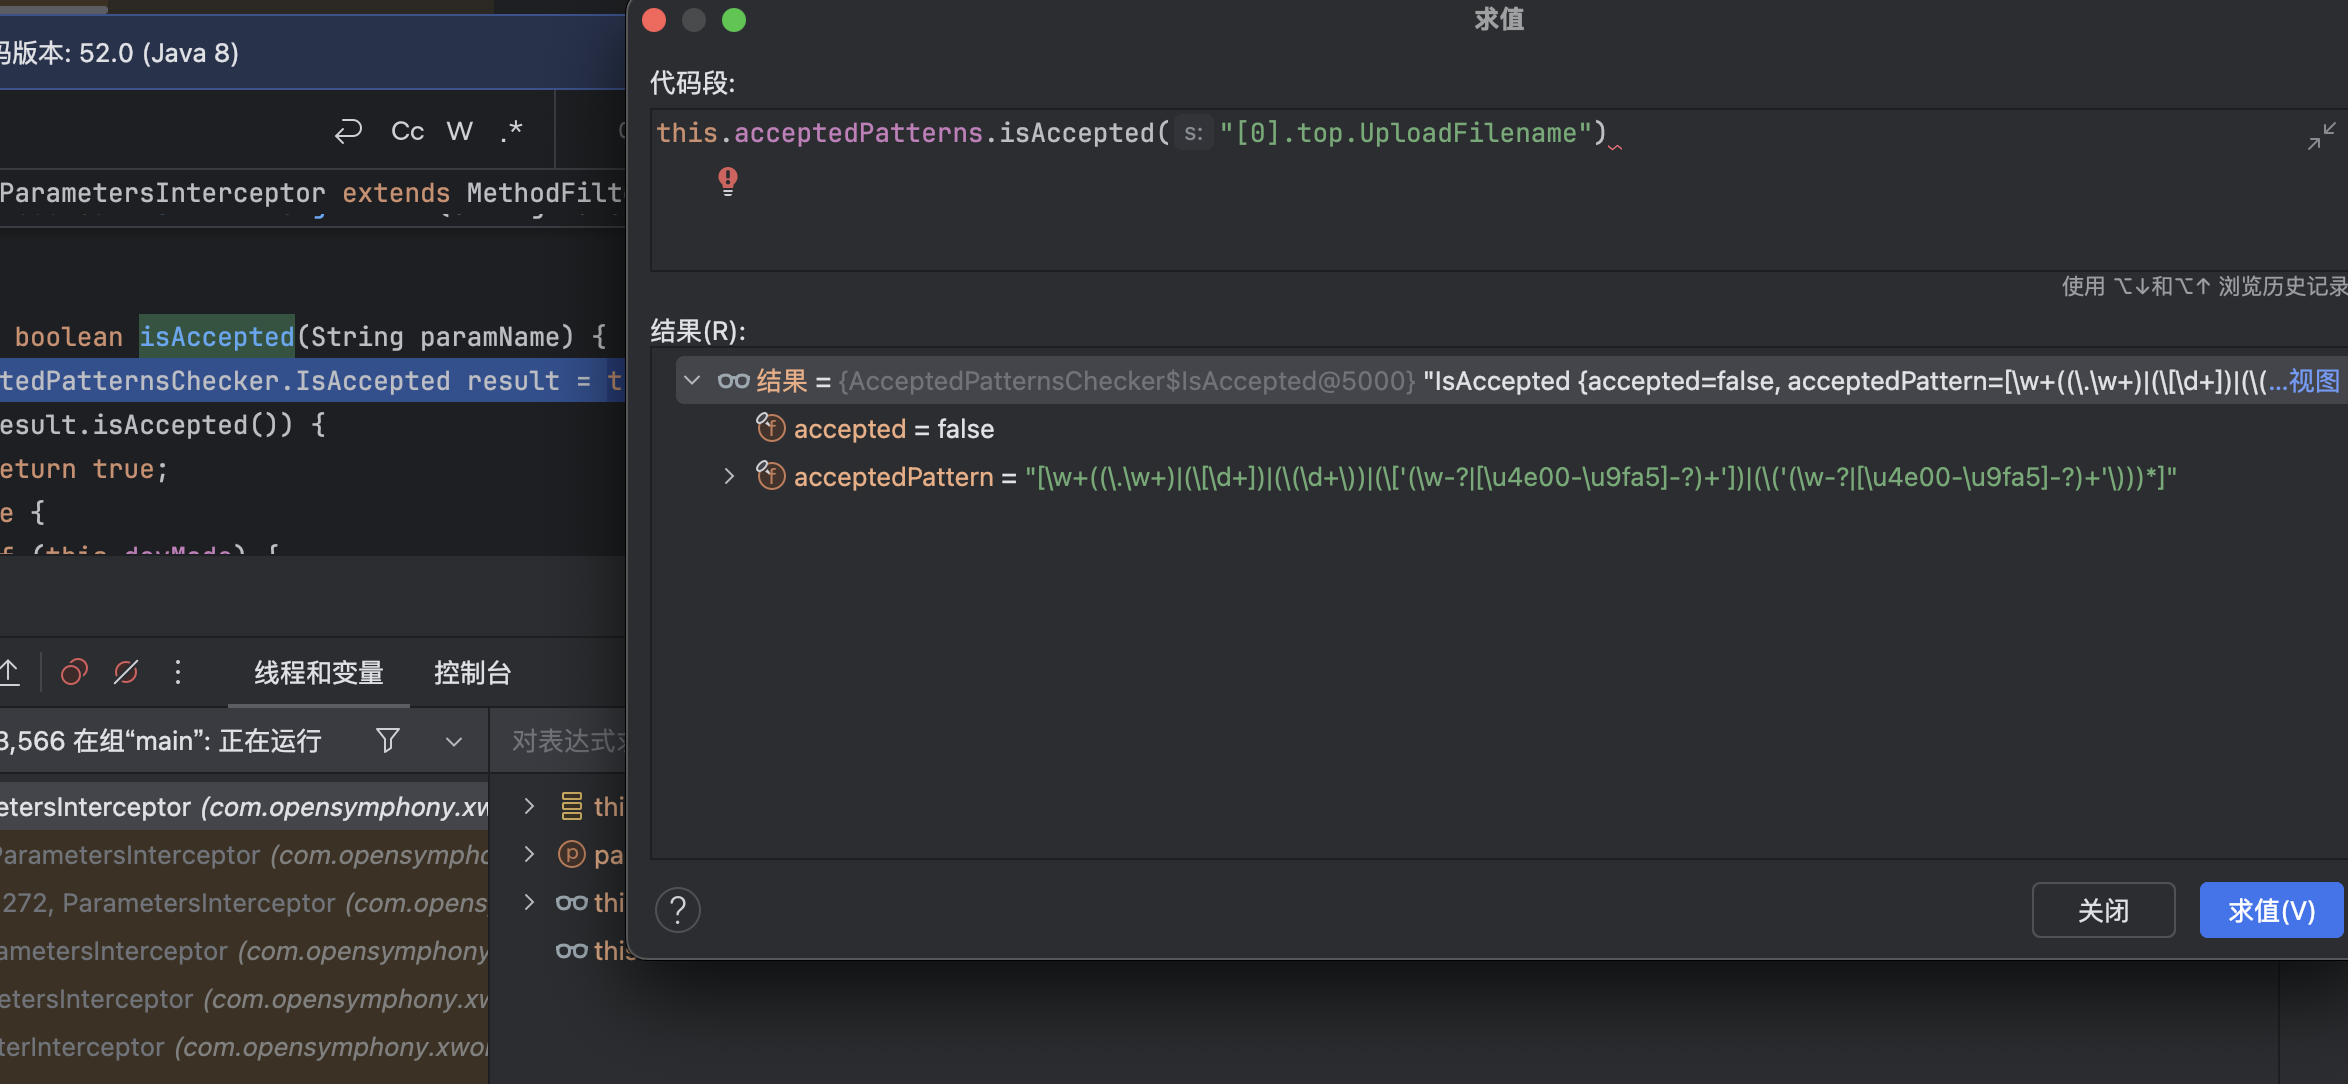Viewport: 2348px width, 1084px height.
Task: Click the red error bulb icon in code fragment
Action: point(728,181)
